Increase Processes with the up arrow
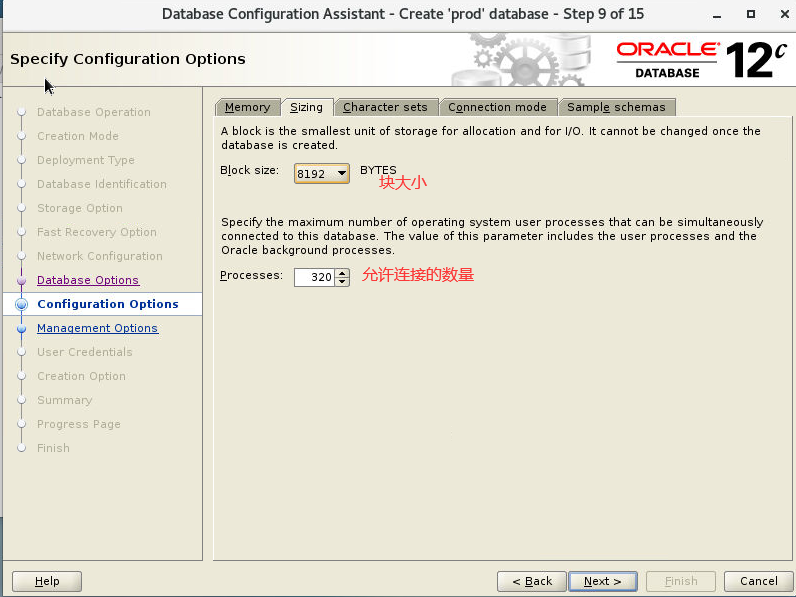796x597 pixels. 343,273
